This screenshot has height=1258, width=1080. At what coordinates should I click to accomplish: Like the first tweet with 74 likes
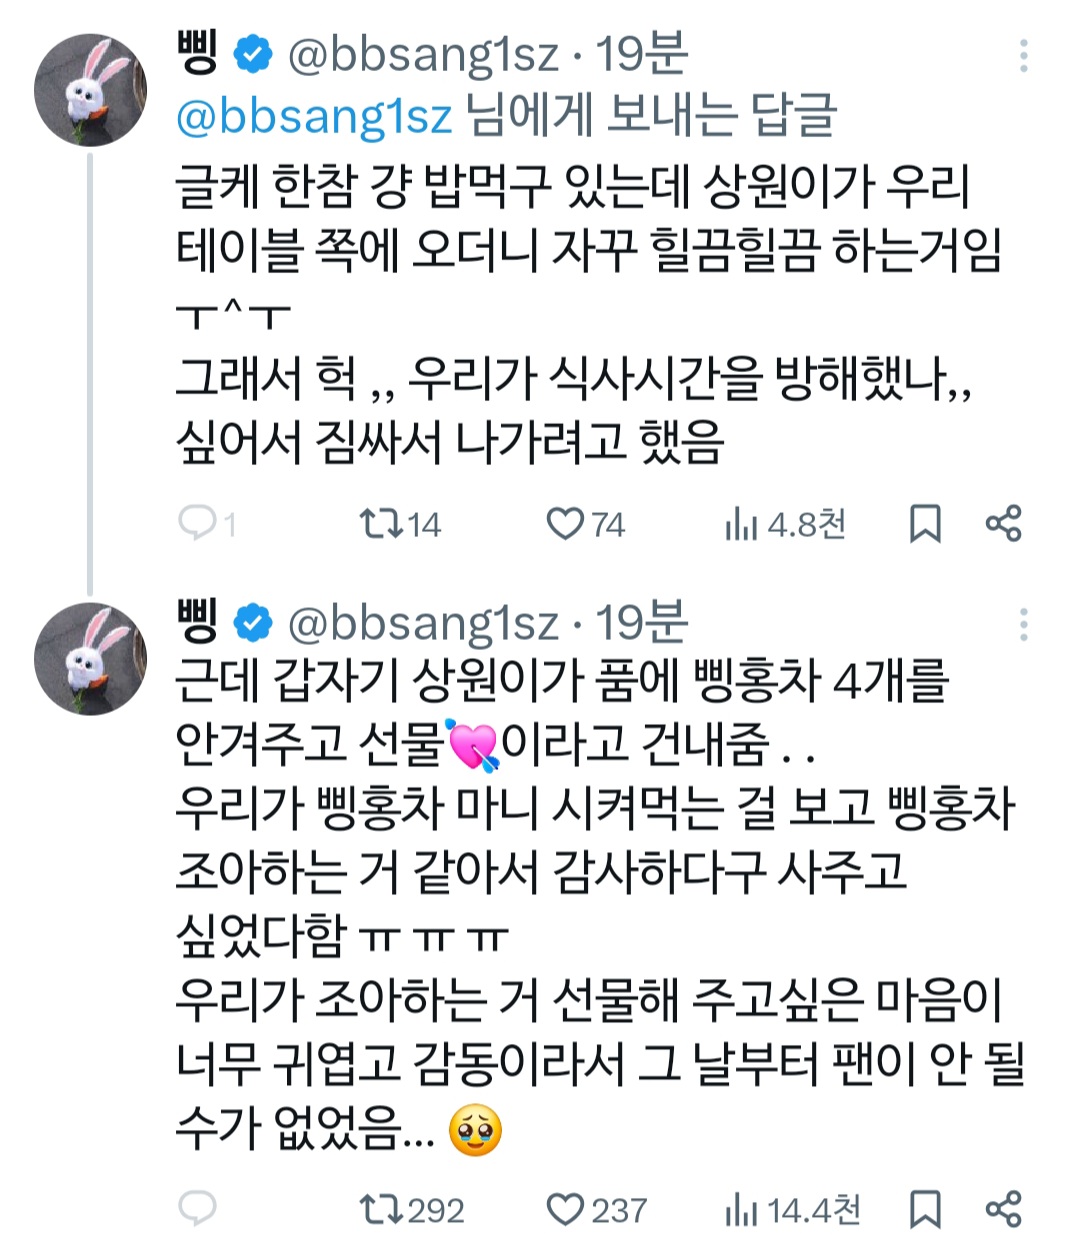(565, 523)
